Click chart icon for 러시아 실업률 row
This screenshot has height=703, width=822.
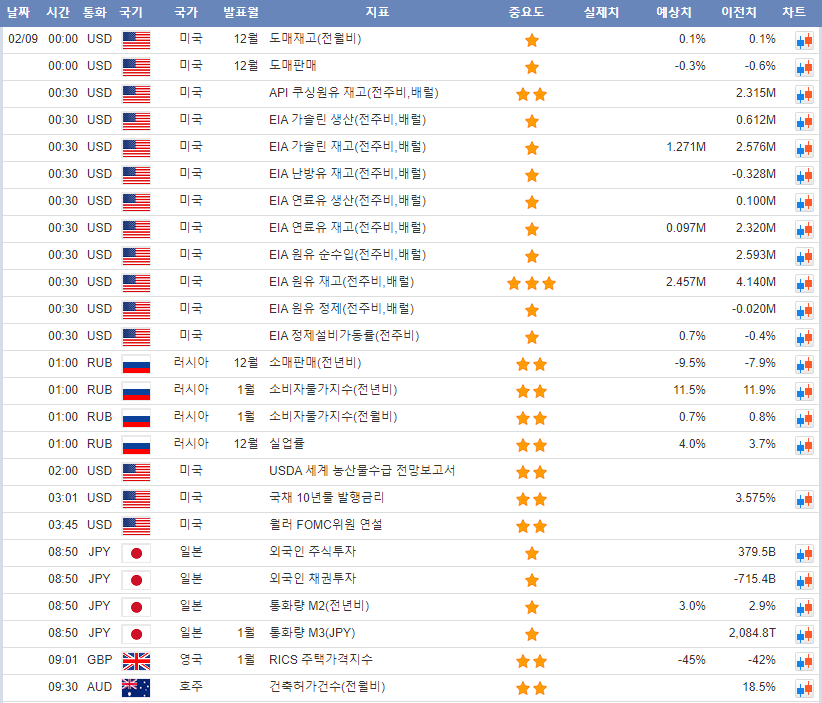[x=804, y=445]
